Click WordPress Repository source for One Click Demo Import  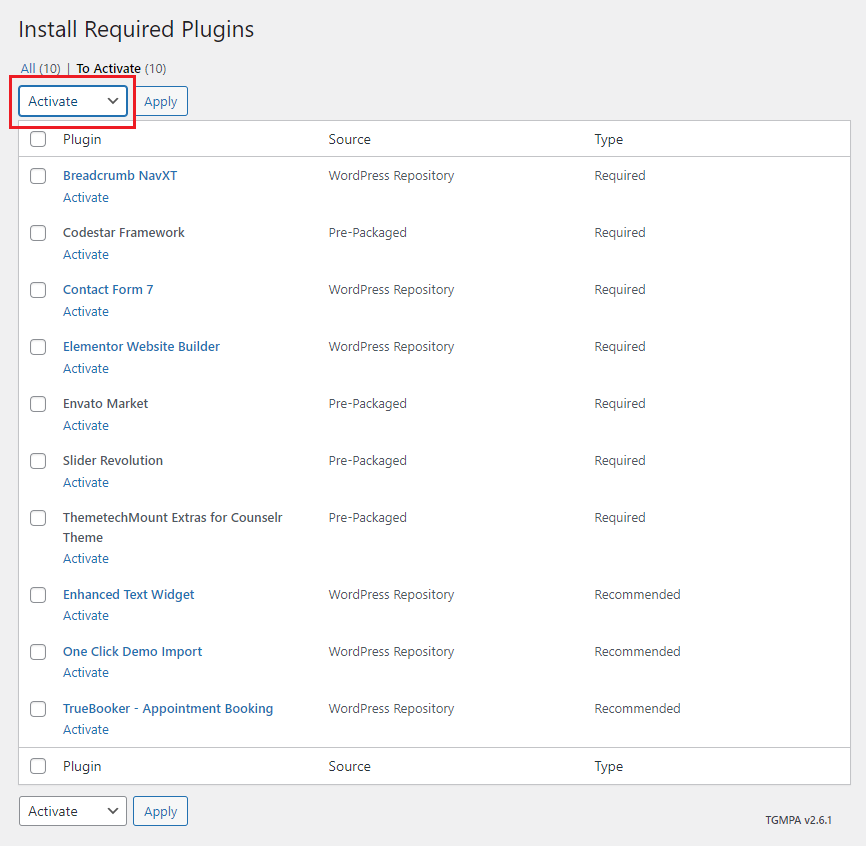point(391,652)
